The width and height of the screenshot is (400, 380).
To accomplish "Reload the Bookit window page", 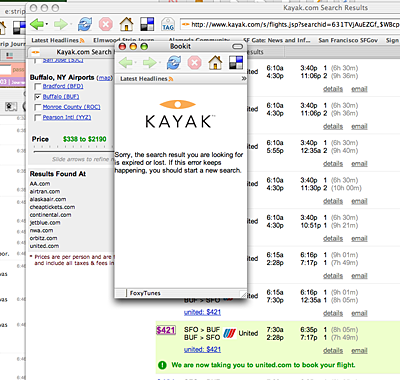I will (x=174, y=62).
